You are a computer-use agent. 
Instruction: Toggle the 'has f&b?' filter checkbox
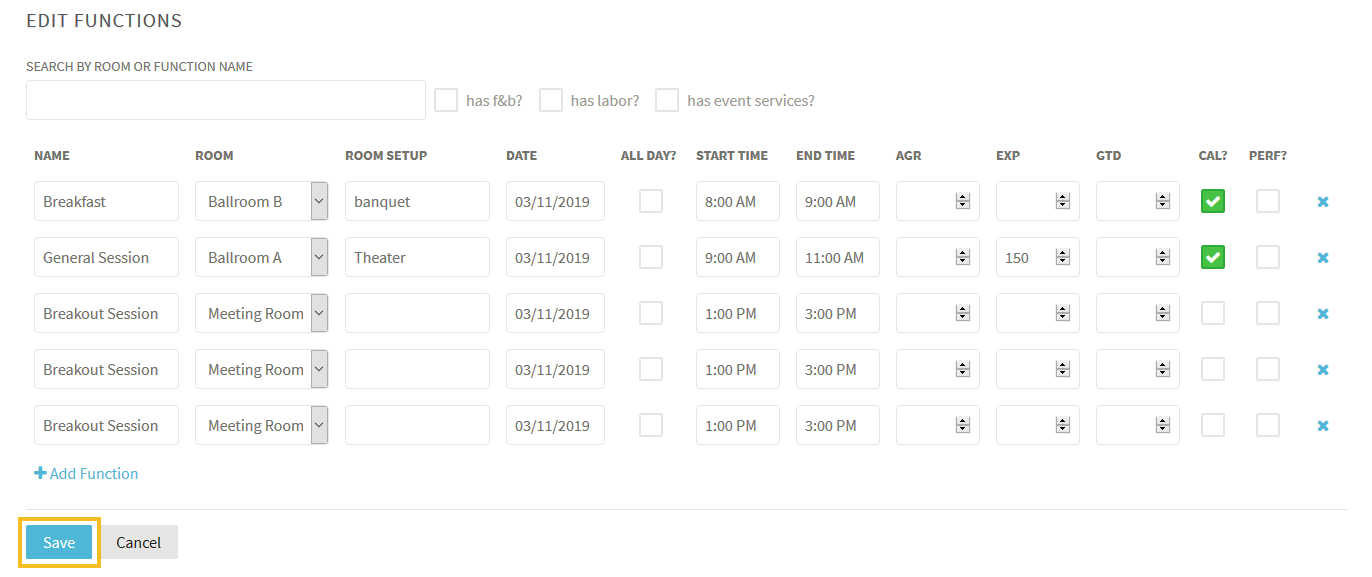pyautogui.click(x=446, y=100)
